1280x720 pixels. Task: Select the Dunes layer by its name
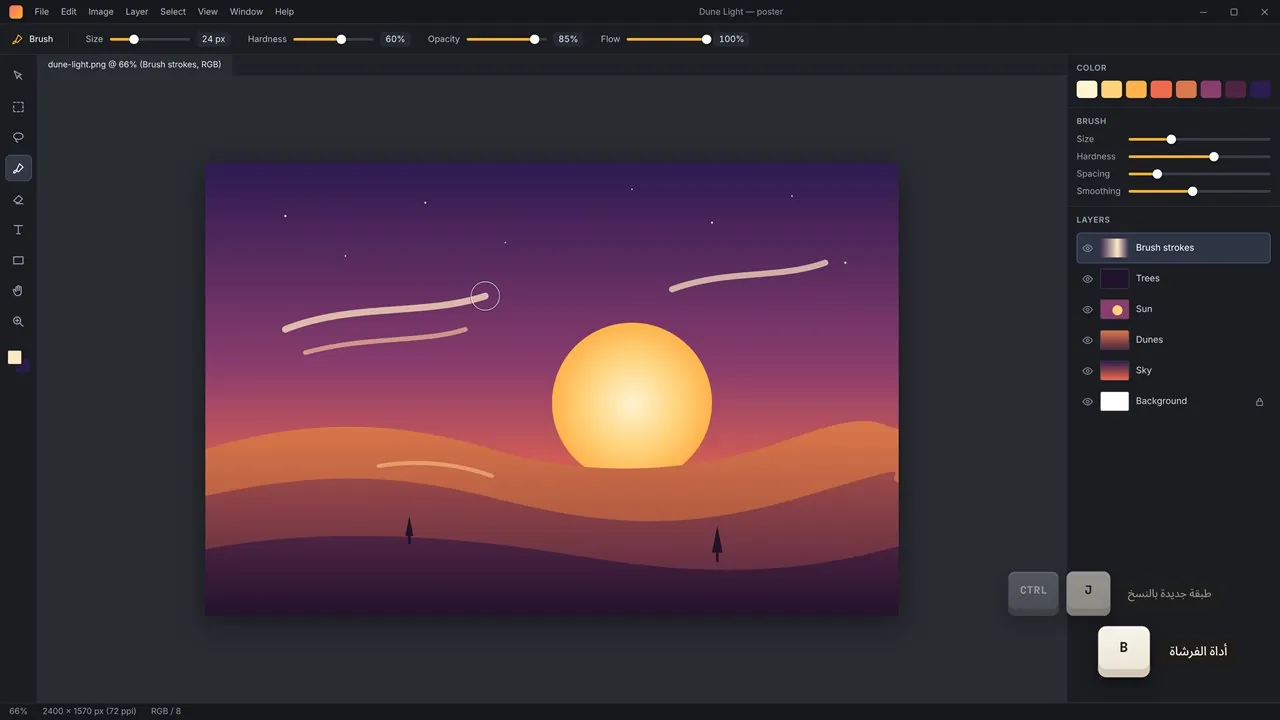[1149, 339]
